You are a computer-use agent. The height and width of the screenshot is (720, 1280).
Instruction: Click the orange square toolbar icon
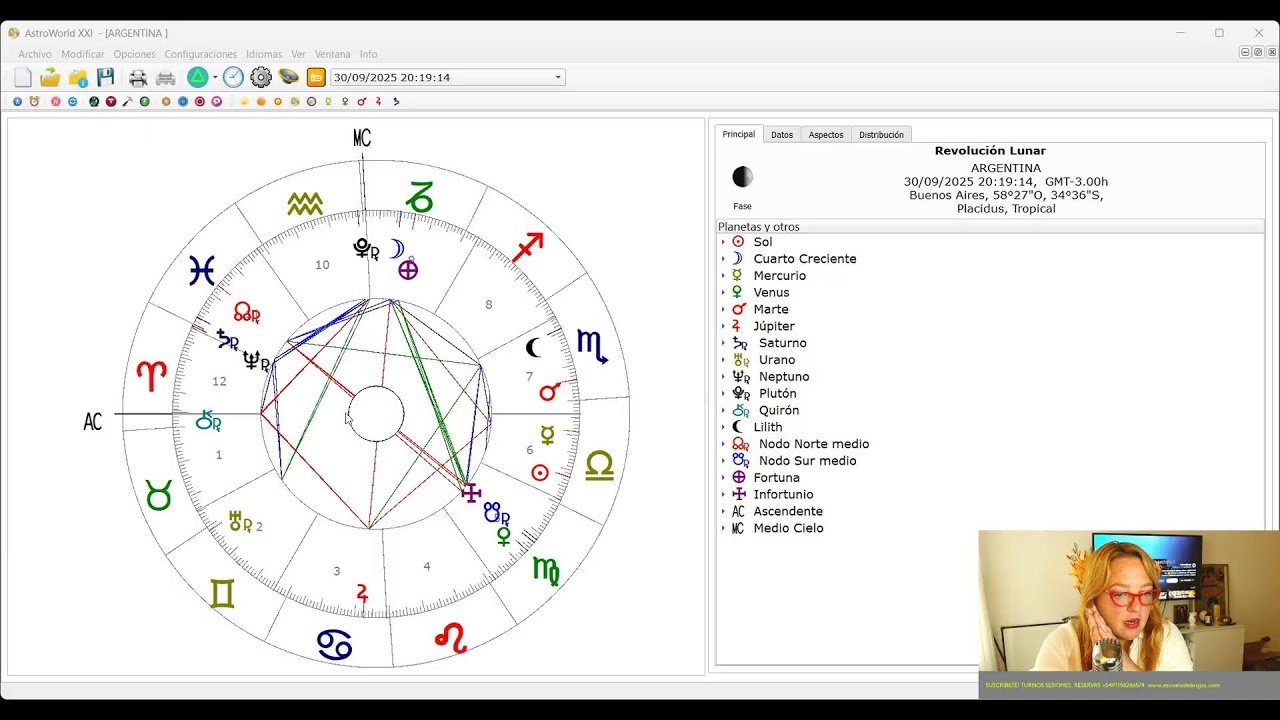click(316, 77)
